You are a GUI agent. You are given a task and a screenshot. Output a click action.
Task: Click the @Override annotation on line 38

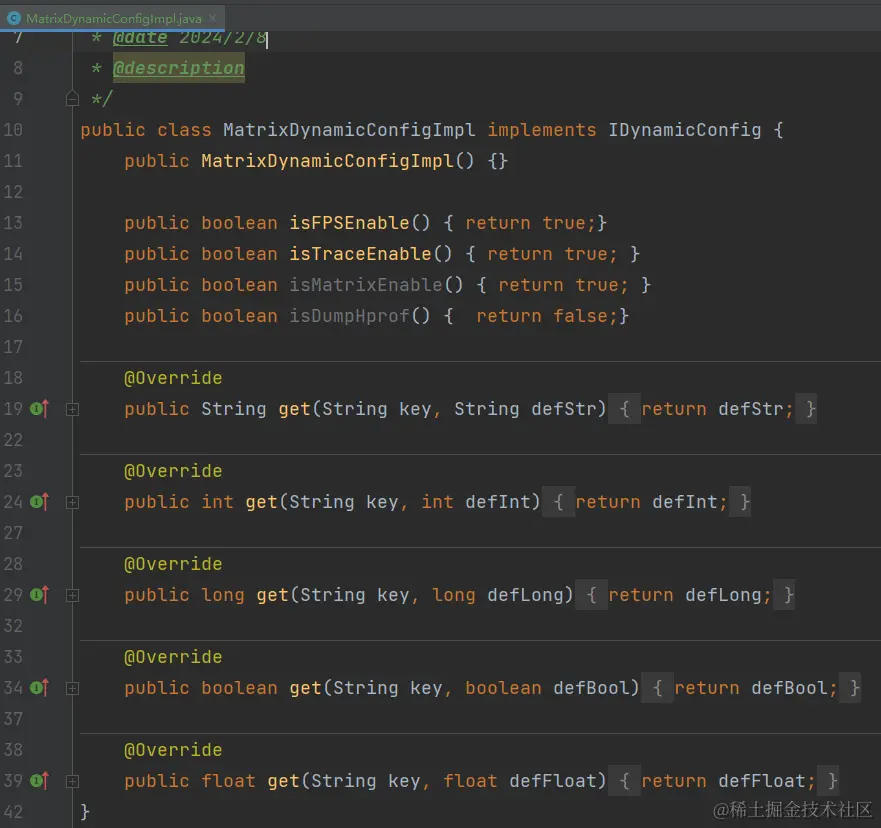(173, 749)
